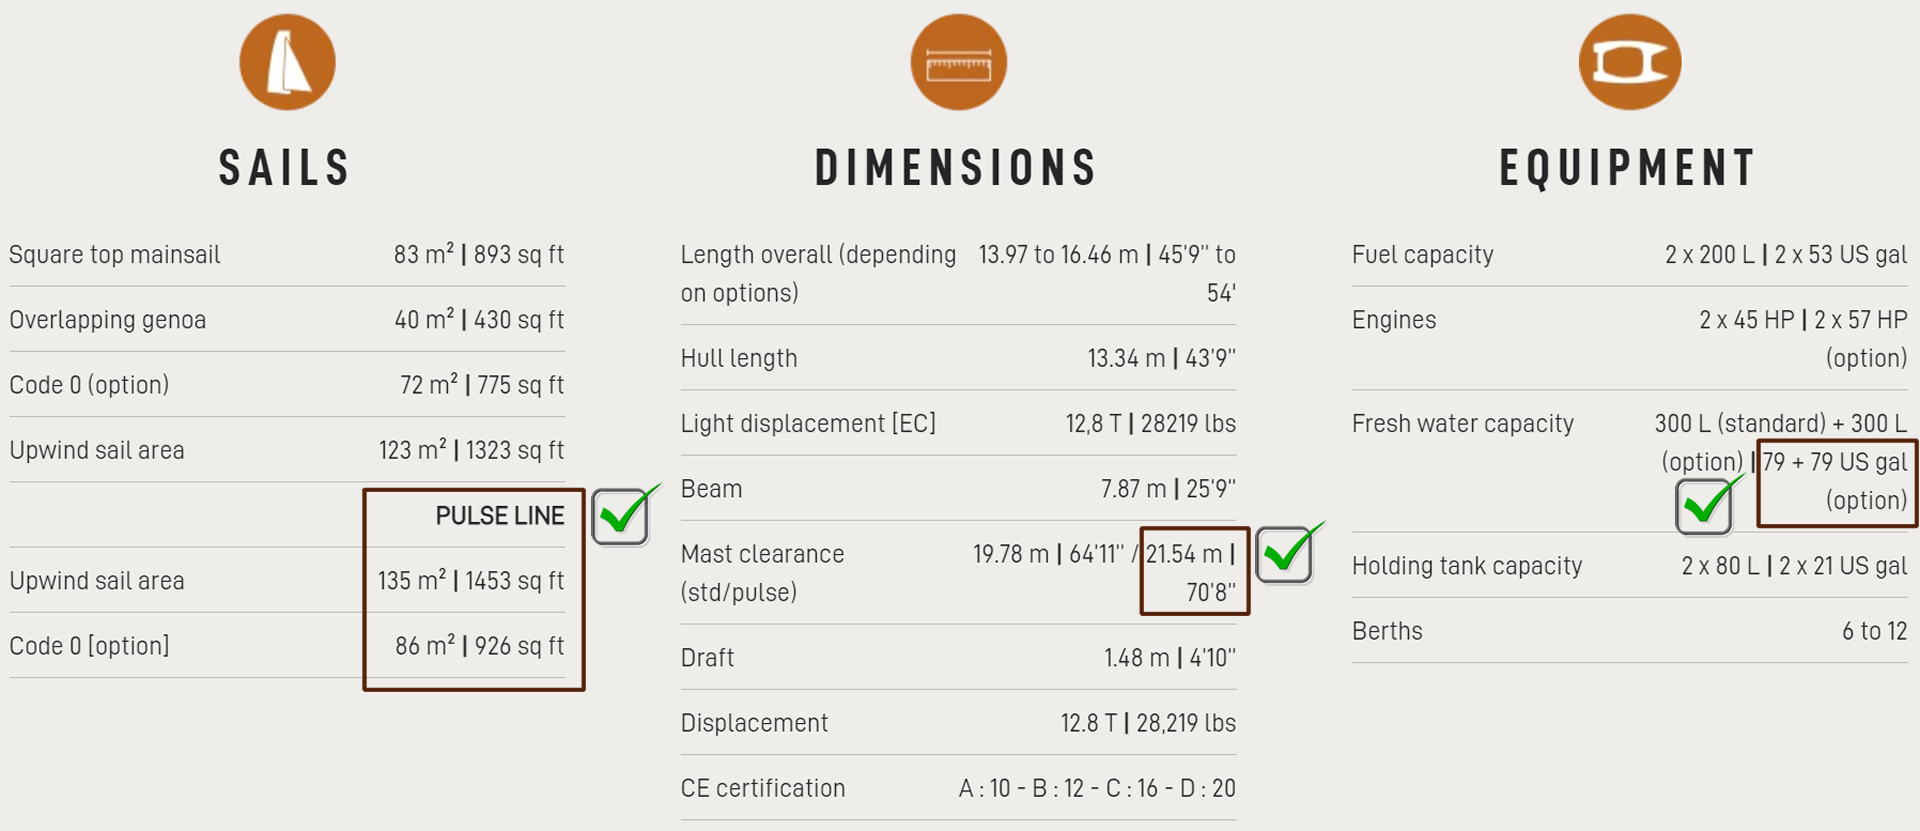Click the Square top mainsail row label
1920x831 pixels.
(115, 255)
